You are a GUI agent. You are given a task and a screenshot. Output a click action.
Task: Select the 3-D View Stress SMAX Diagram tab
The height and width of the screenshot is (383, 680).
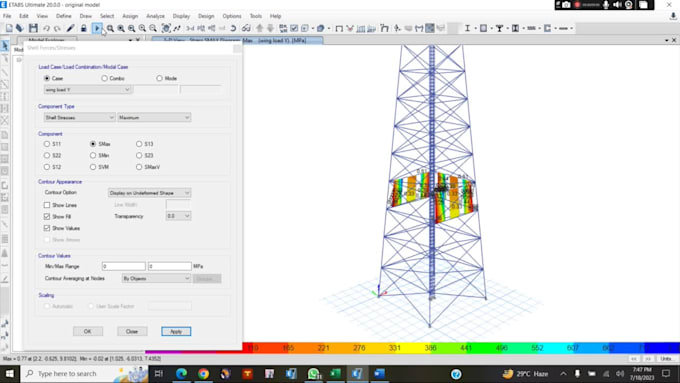tap(237, 40)
